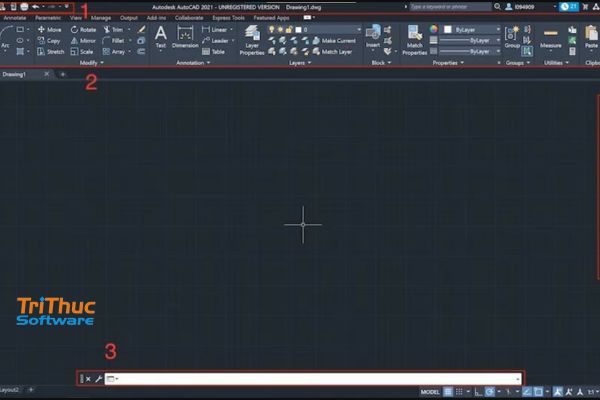Click Match Layer button
The height and width of the screenshot is (400, 600).
coord(332,52)
